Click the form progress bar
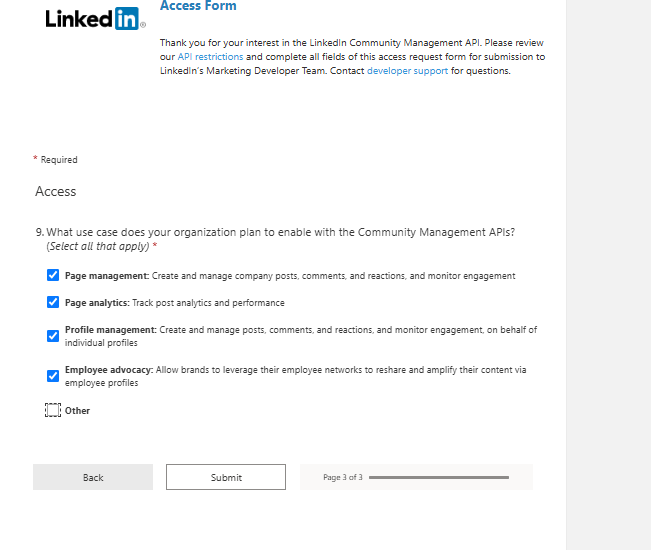The image size is (651, 550). click(439, 477)
